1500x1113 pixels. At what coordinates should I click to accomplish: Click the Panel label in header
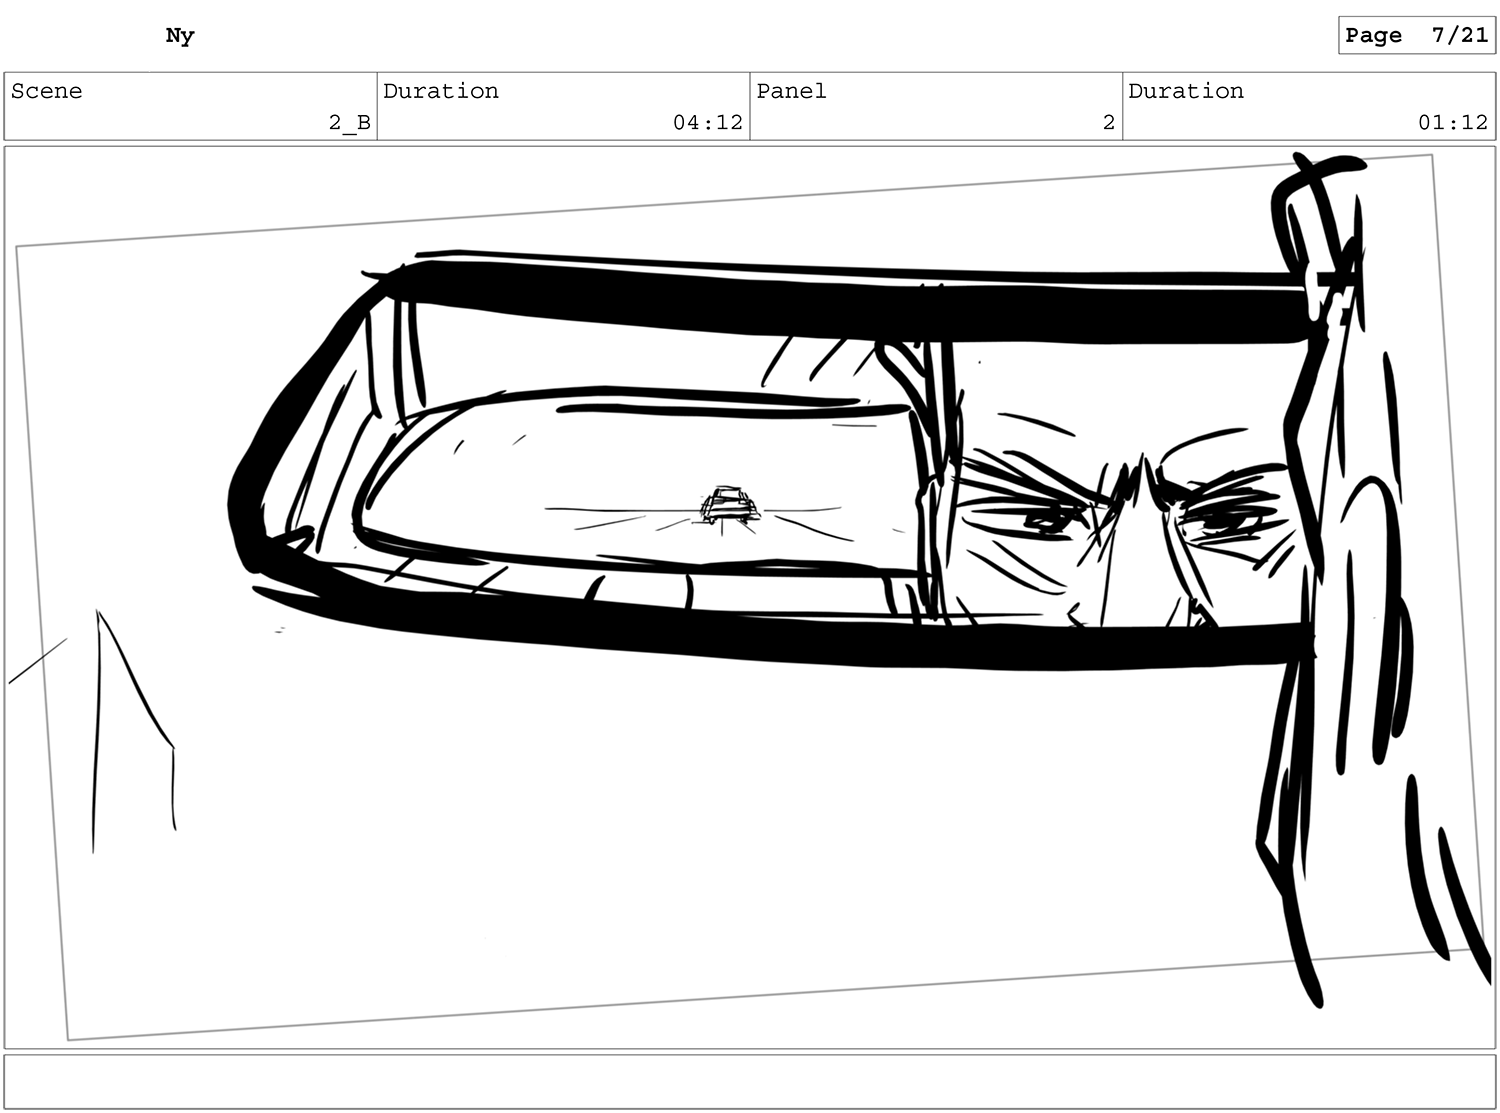(791, 91)
